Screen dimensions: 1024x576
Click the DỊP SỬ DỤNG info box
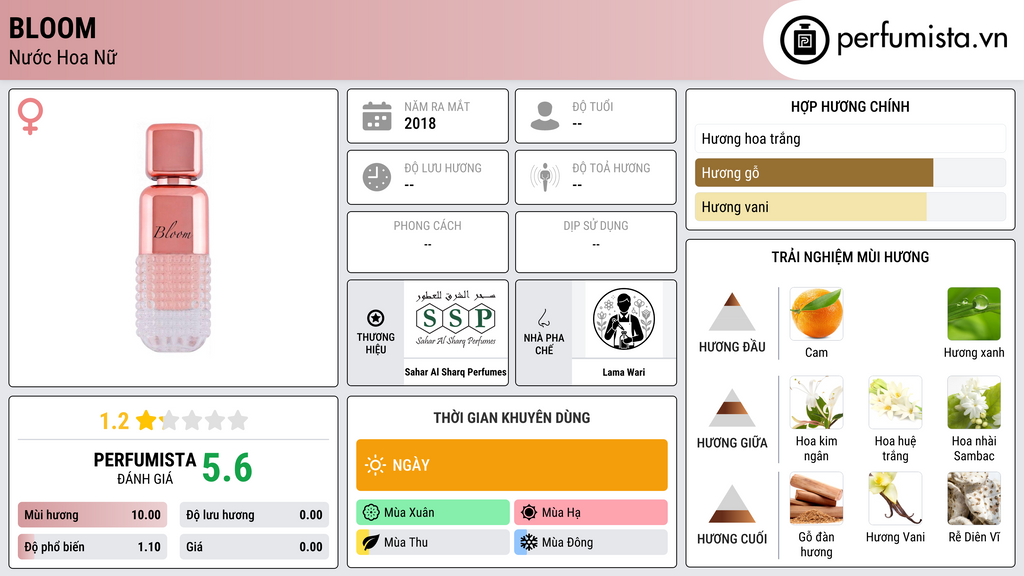point(596,242)
